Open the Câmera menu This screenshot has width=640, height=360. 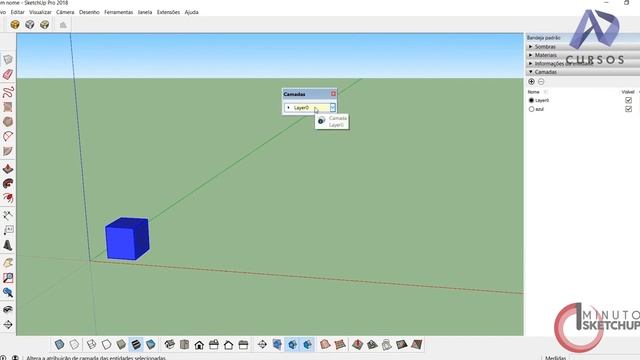click(65, 12)
